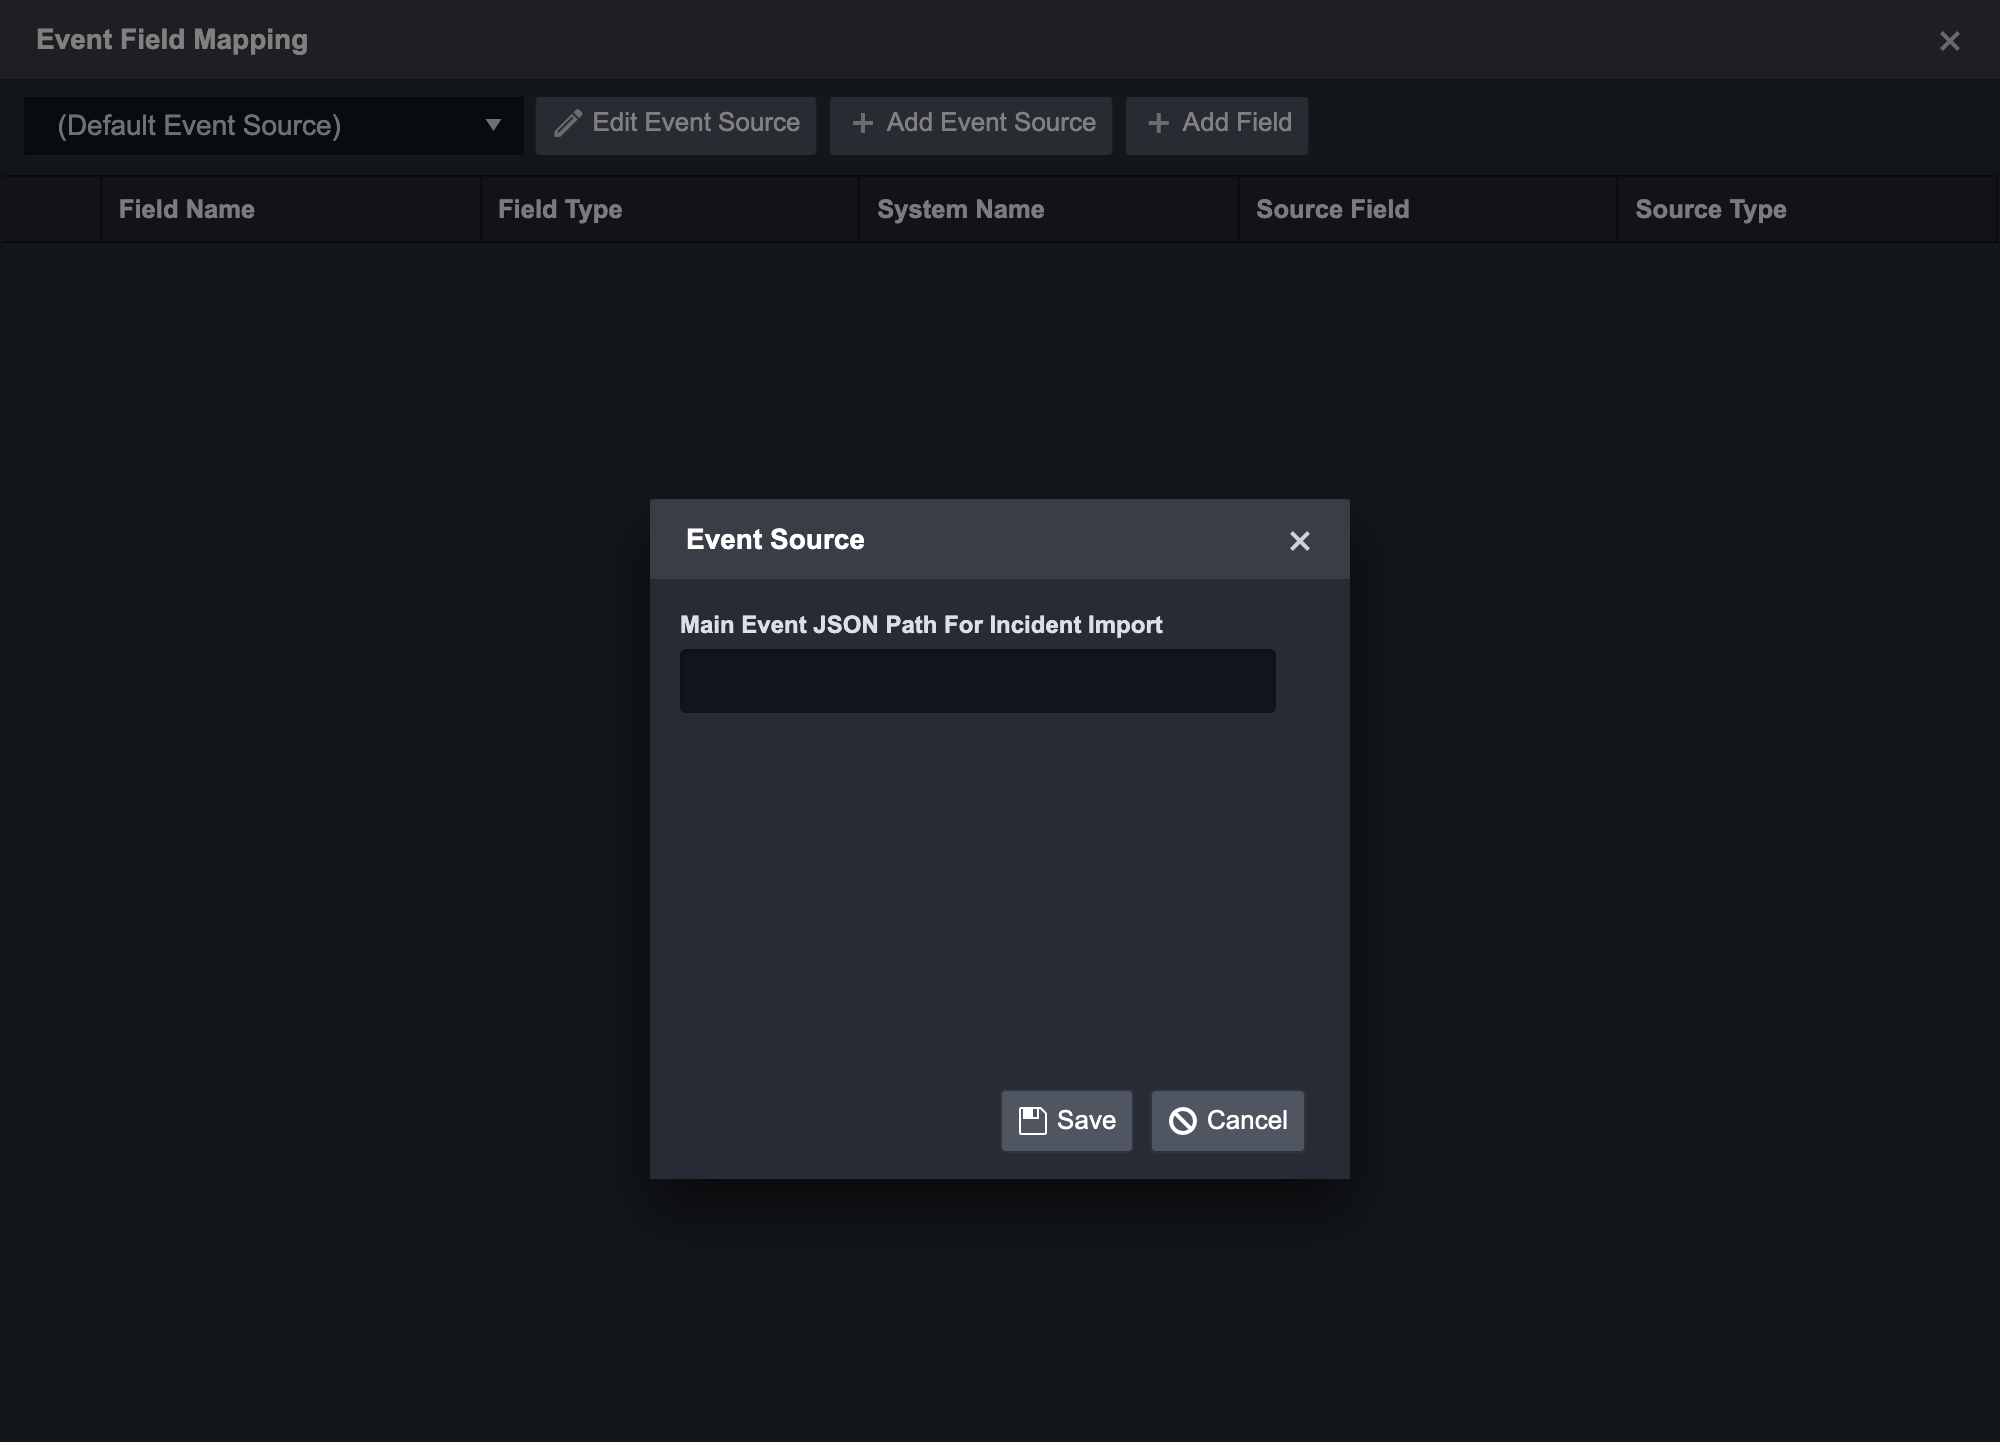
Task: Click the Edit Event Source button
Action: (676, 125)
